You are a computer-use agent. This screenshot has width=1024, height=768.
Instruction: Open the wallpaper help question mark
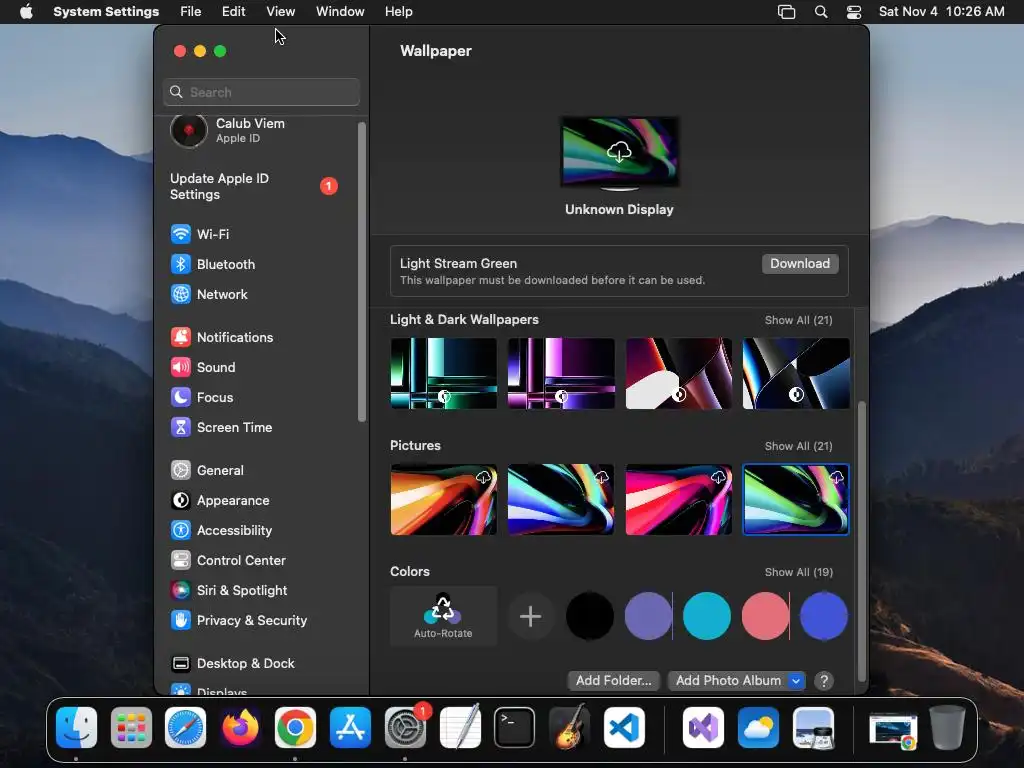tap(824, 680)
